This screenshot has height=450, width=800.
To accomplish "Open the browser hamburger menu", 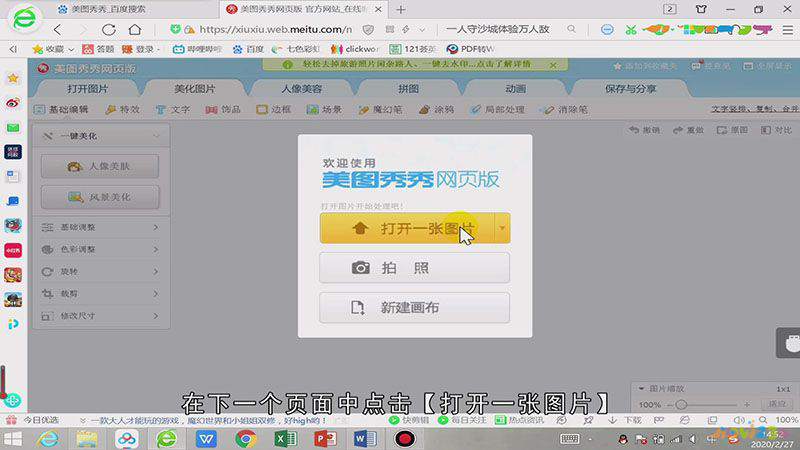I will pos(788,30).
